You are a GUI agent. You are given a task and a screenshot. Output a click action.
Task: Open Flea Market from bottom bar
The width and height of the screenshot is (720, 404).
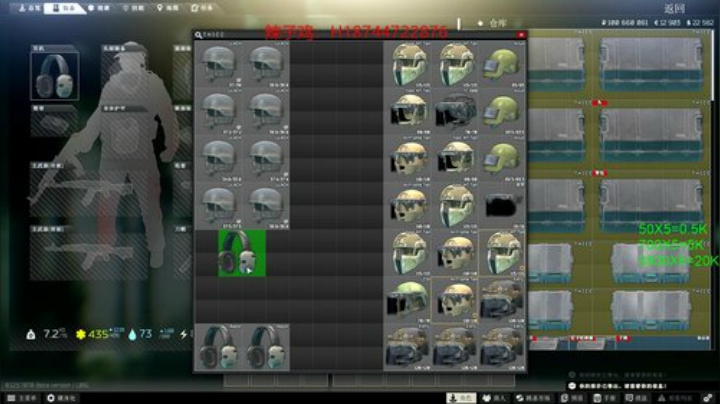[x=533, y=398]
